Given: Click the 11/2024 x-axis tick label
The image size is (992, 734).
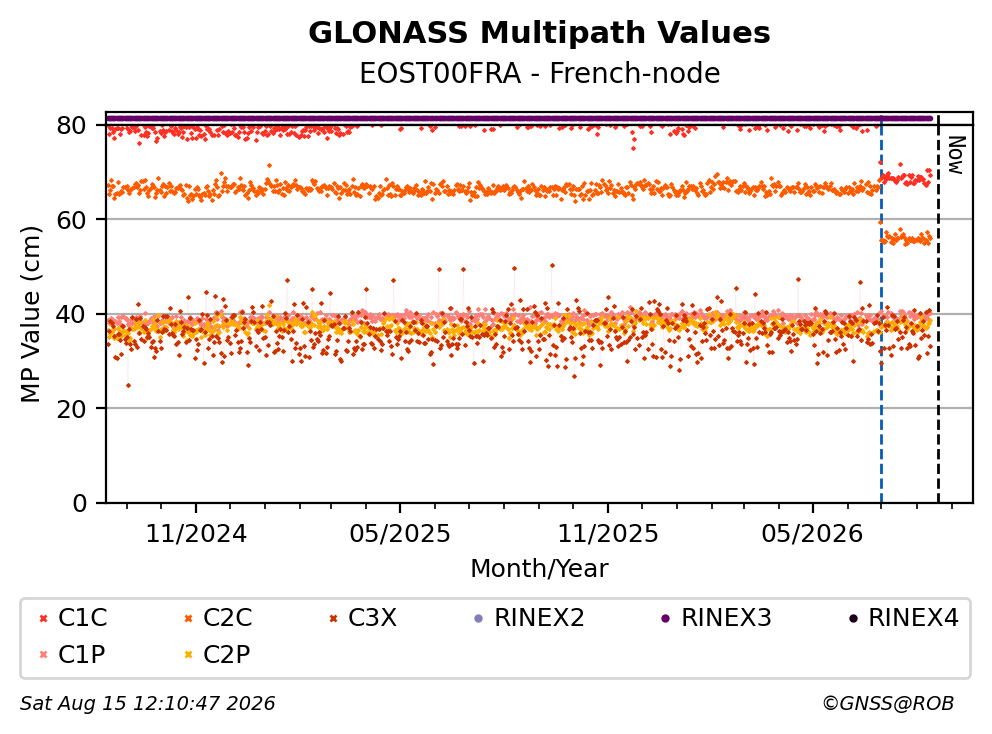Looking at the screenshot, I should 196,534.
